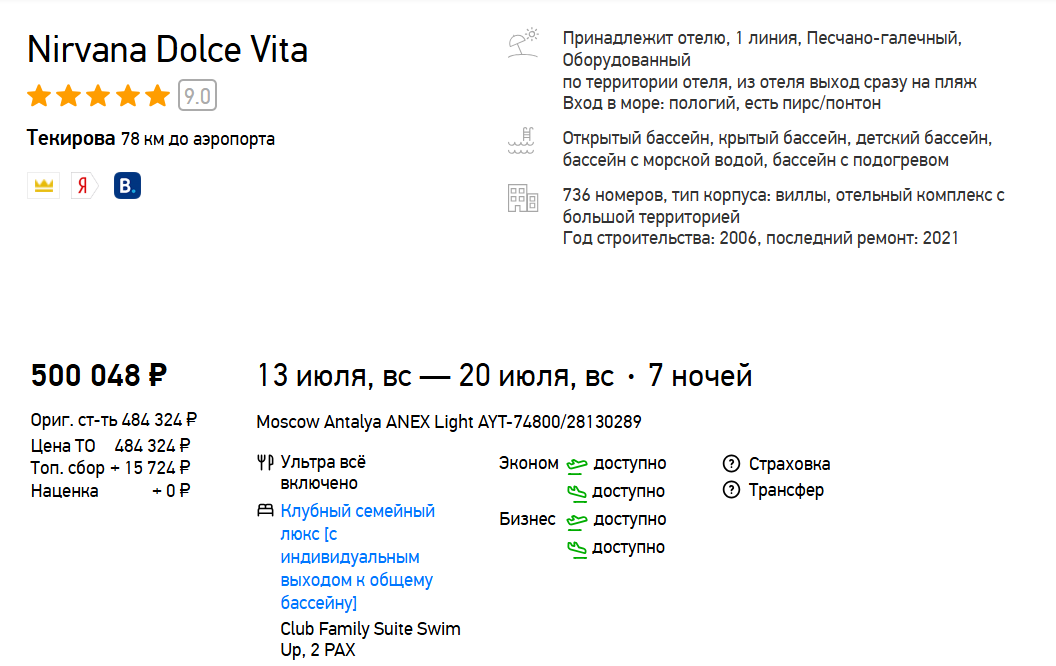Click the 9.0 rating badge

coord(199,96)
